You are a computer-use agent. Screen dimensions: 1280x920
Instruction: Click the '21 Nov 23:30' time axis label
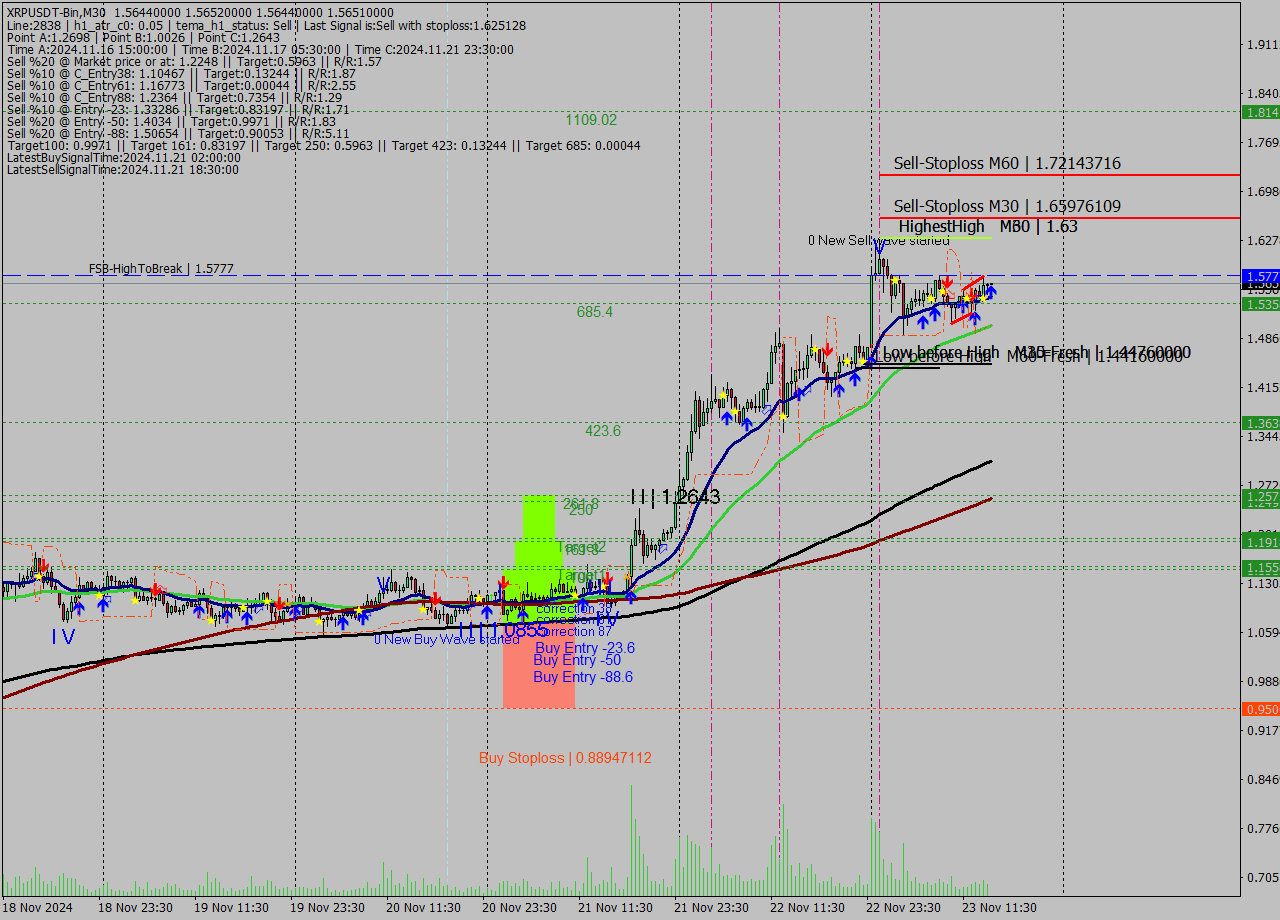point(711,908)
